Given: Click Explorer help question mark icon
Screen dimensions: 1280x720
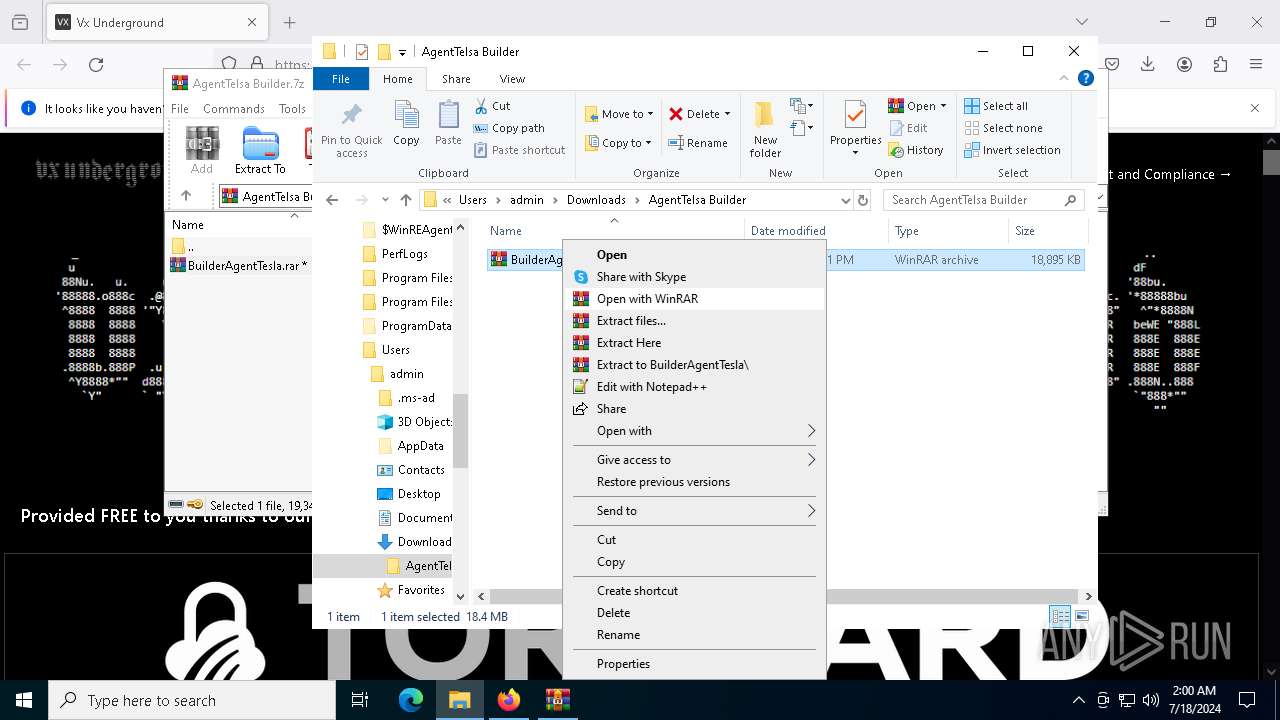Looking at the screenshot, I should coord(1086,78).
